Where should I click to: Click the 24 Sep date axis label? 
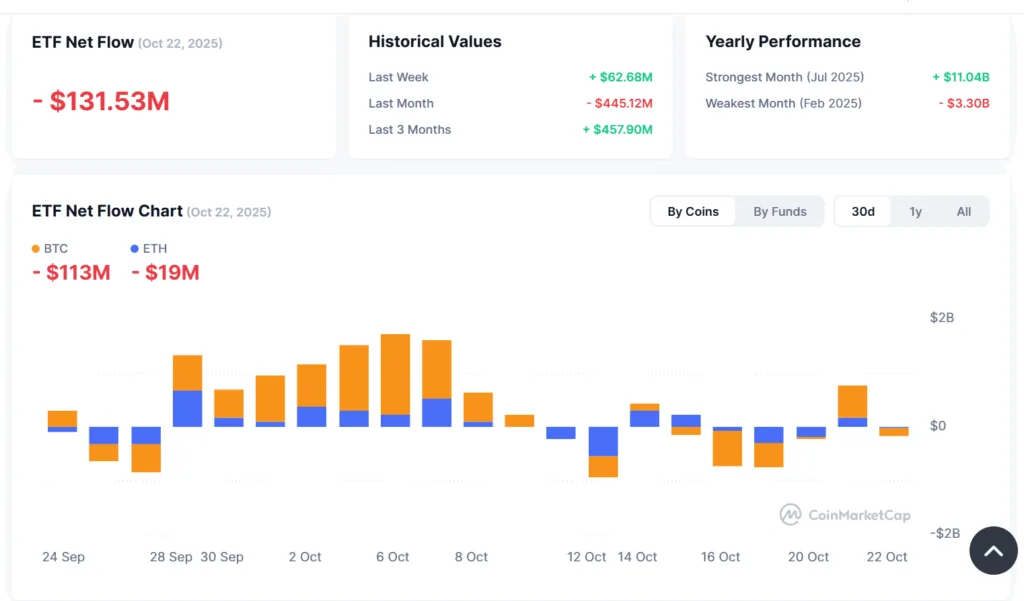point(63,557)
